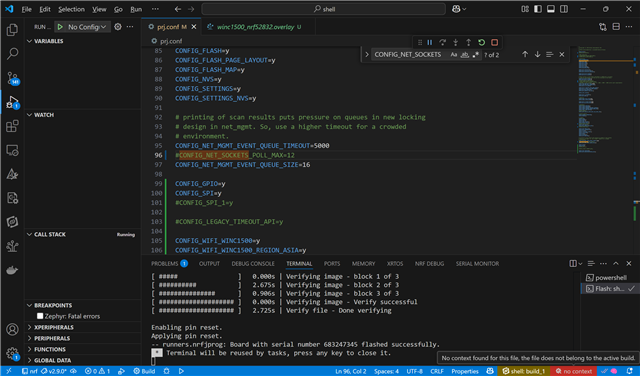Click Step Out in the debug toolbar
Viewport: 640px width, 376px height.
[469, 42]
